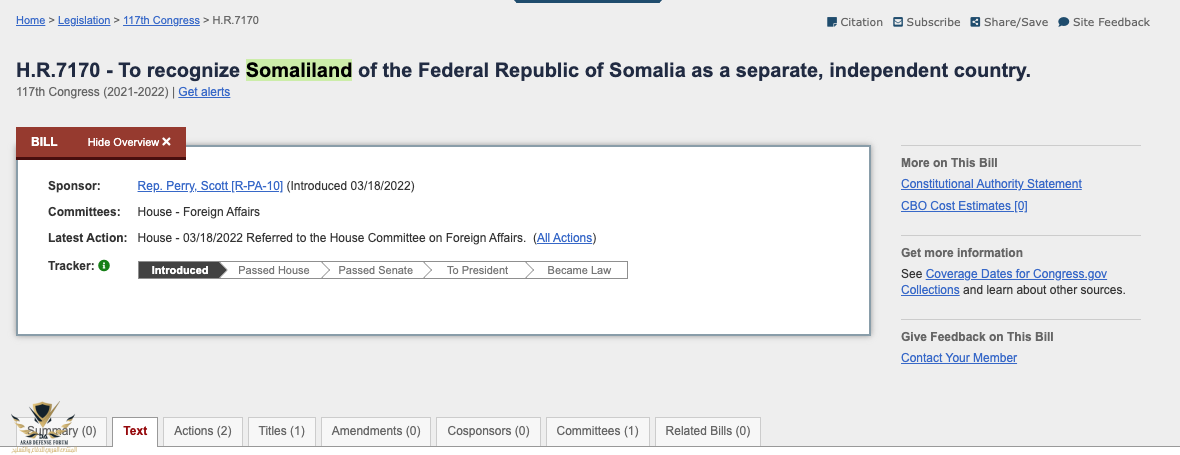Open the Cosponsors (0) tab
The image size is (1180, 455).
point(488,431)
